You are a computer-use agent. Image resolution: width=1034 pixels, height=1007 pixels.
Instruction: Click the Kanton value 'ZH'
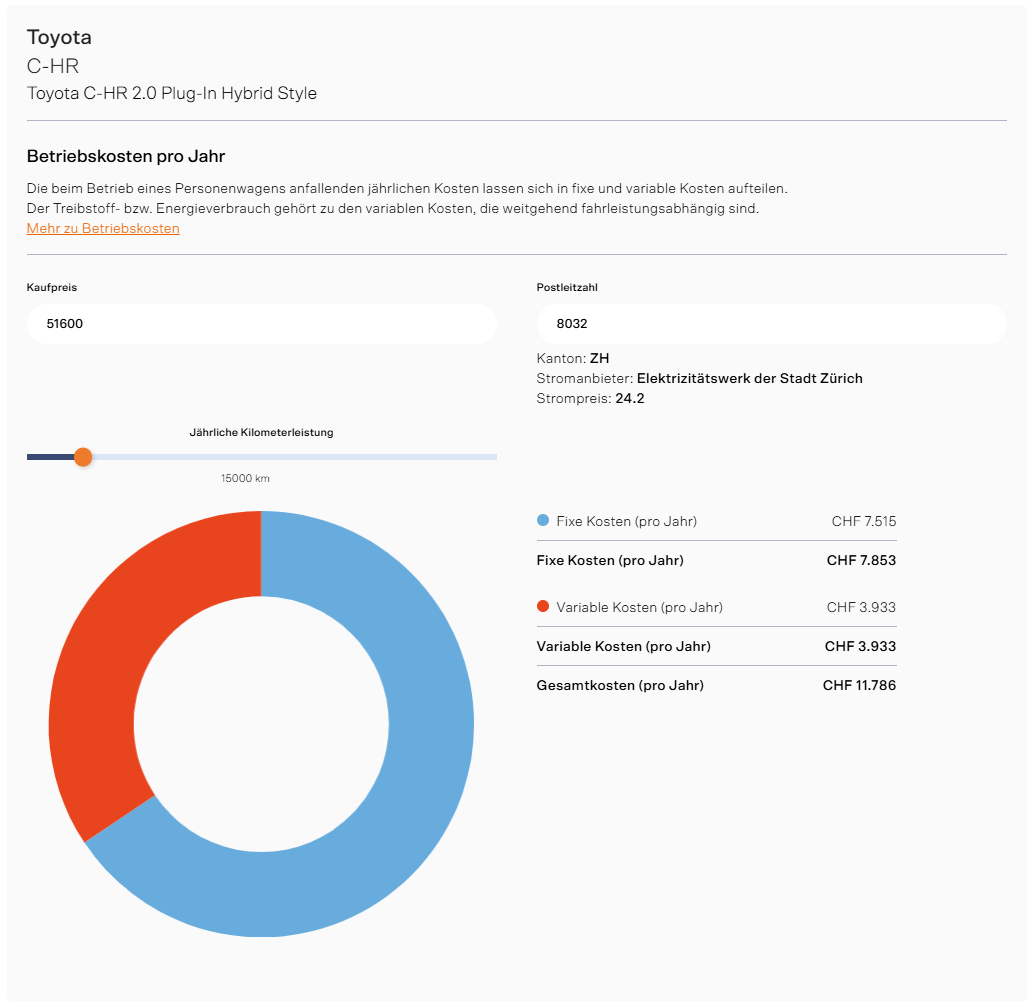599,359
